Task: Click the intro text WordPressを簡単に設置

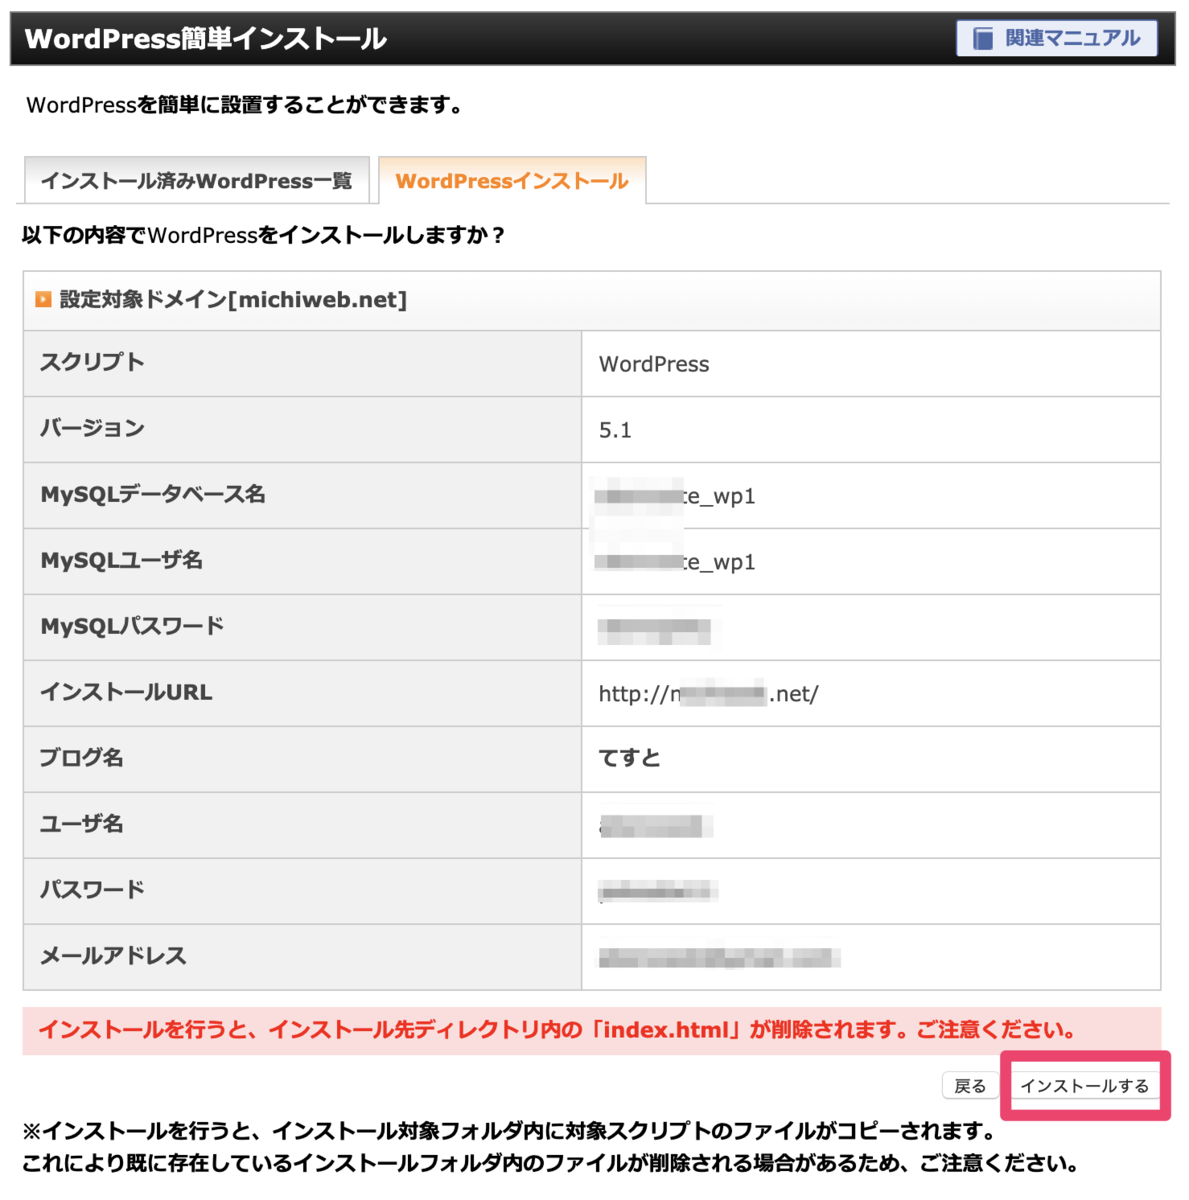Action: point(244,105)
